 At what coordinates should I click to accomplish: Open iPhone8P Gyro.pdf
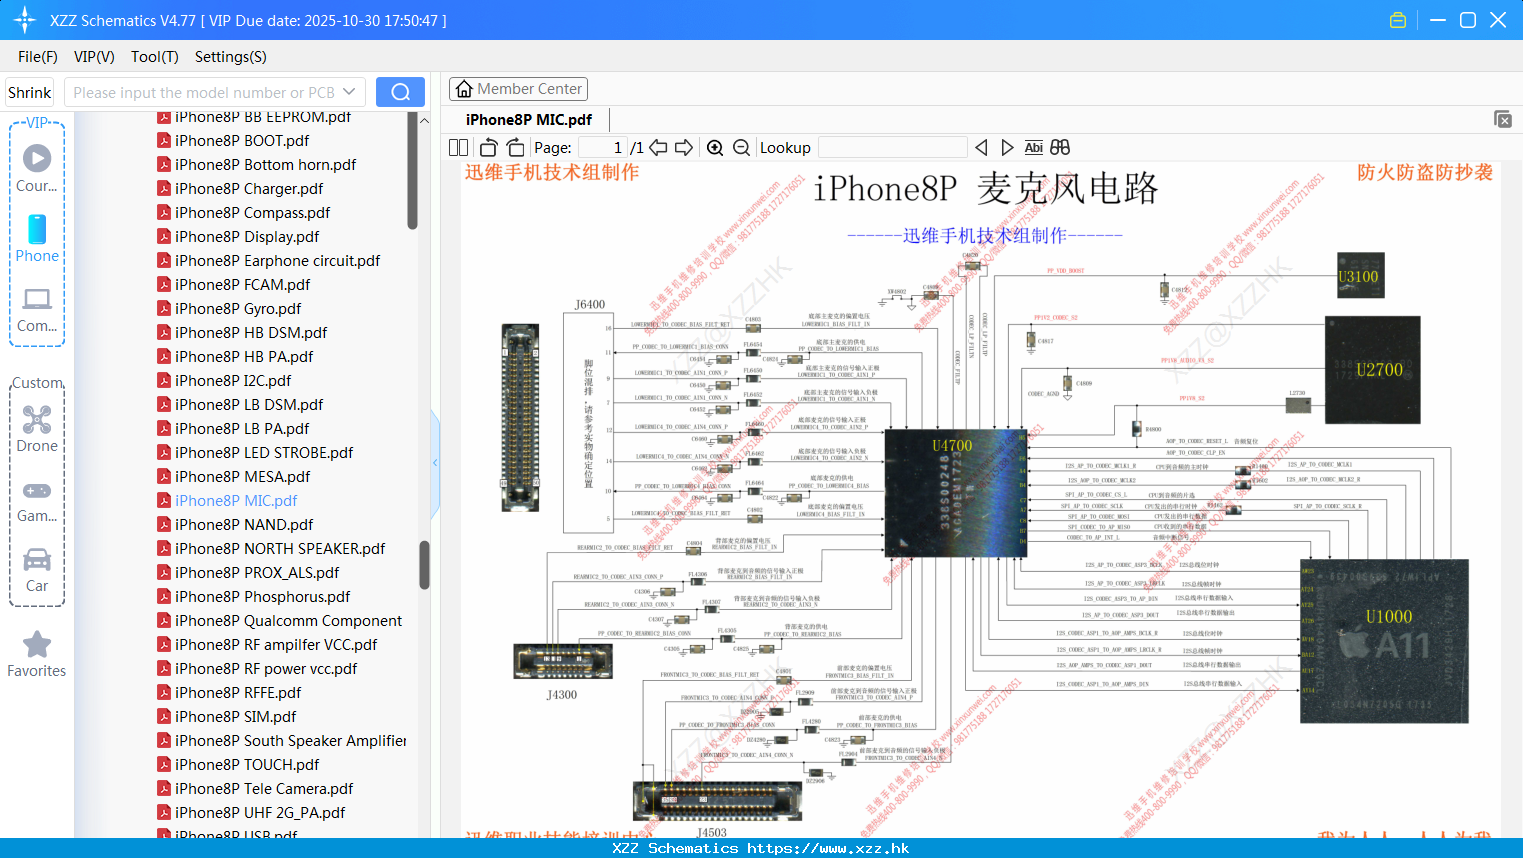(x=238, y=309)
